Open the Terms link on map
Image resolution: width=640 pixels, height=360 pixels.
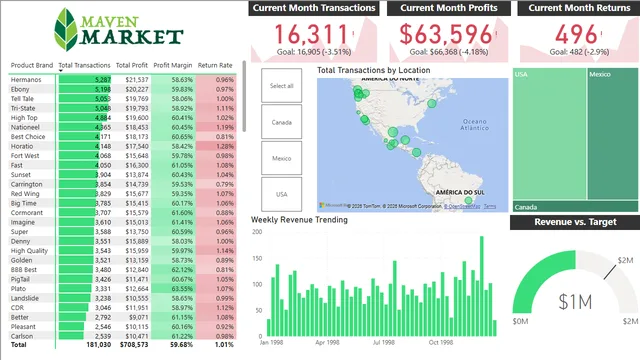[490, 207]
